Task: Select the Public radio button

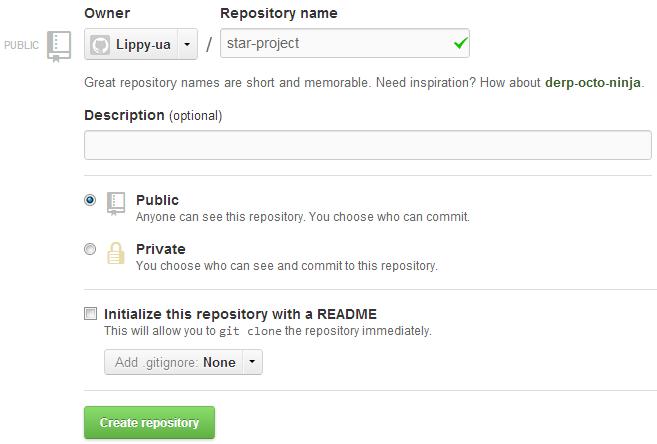Action: coord(90,200)
